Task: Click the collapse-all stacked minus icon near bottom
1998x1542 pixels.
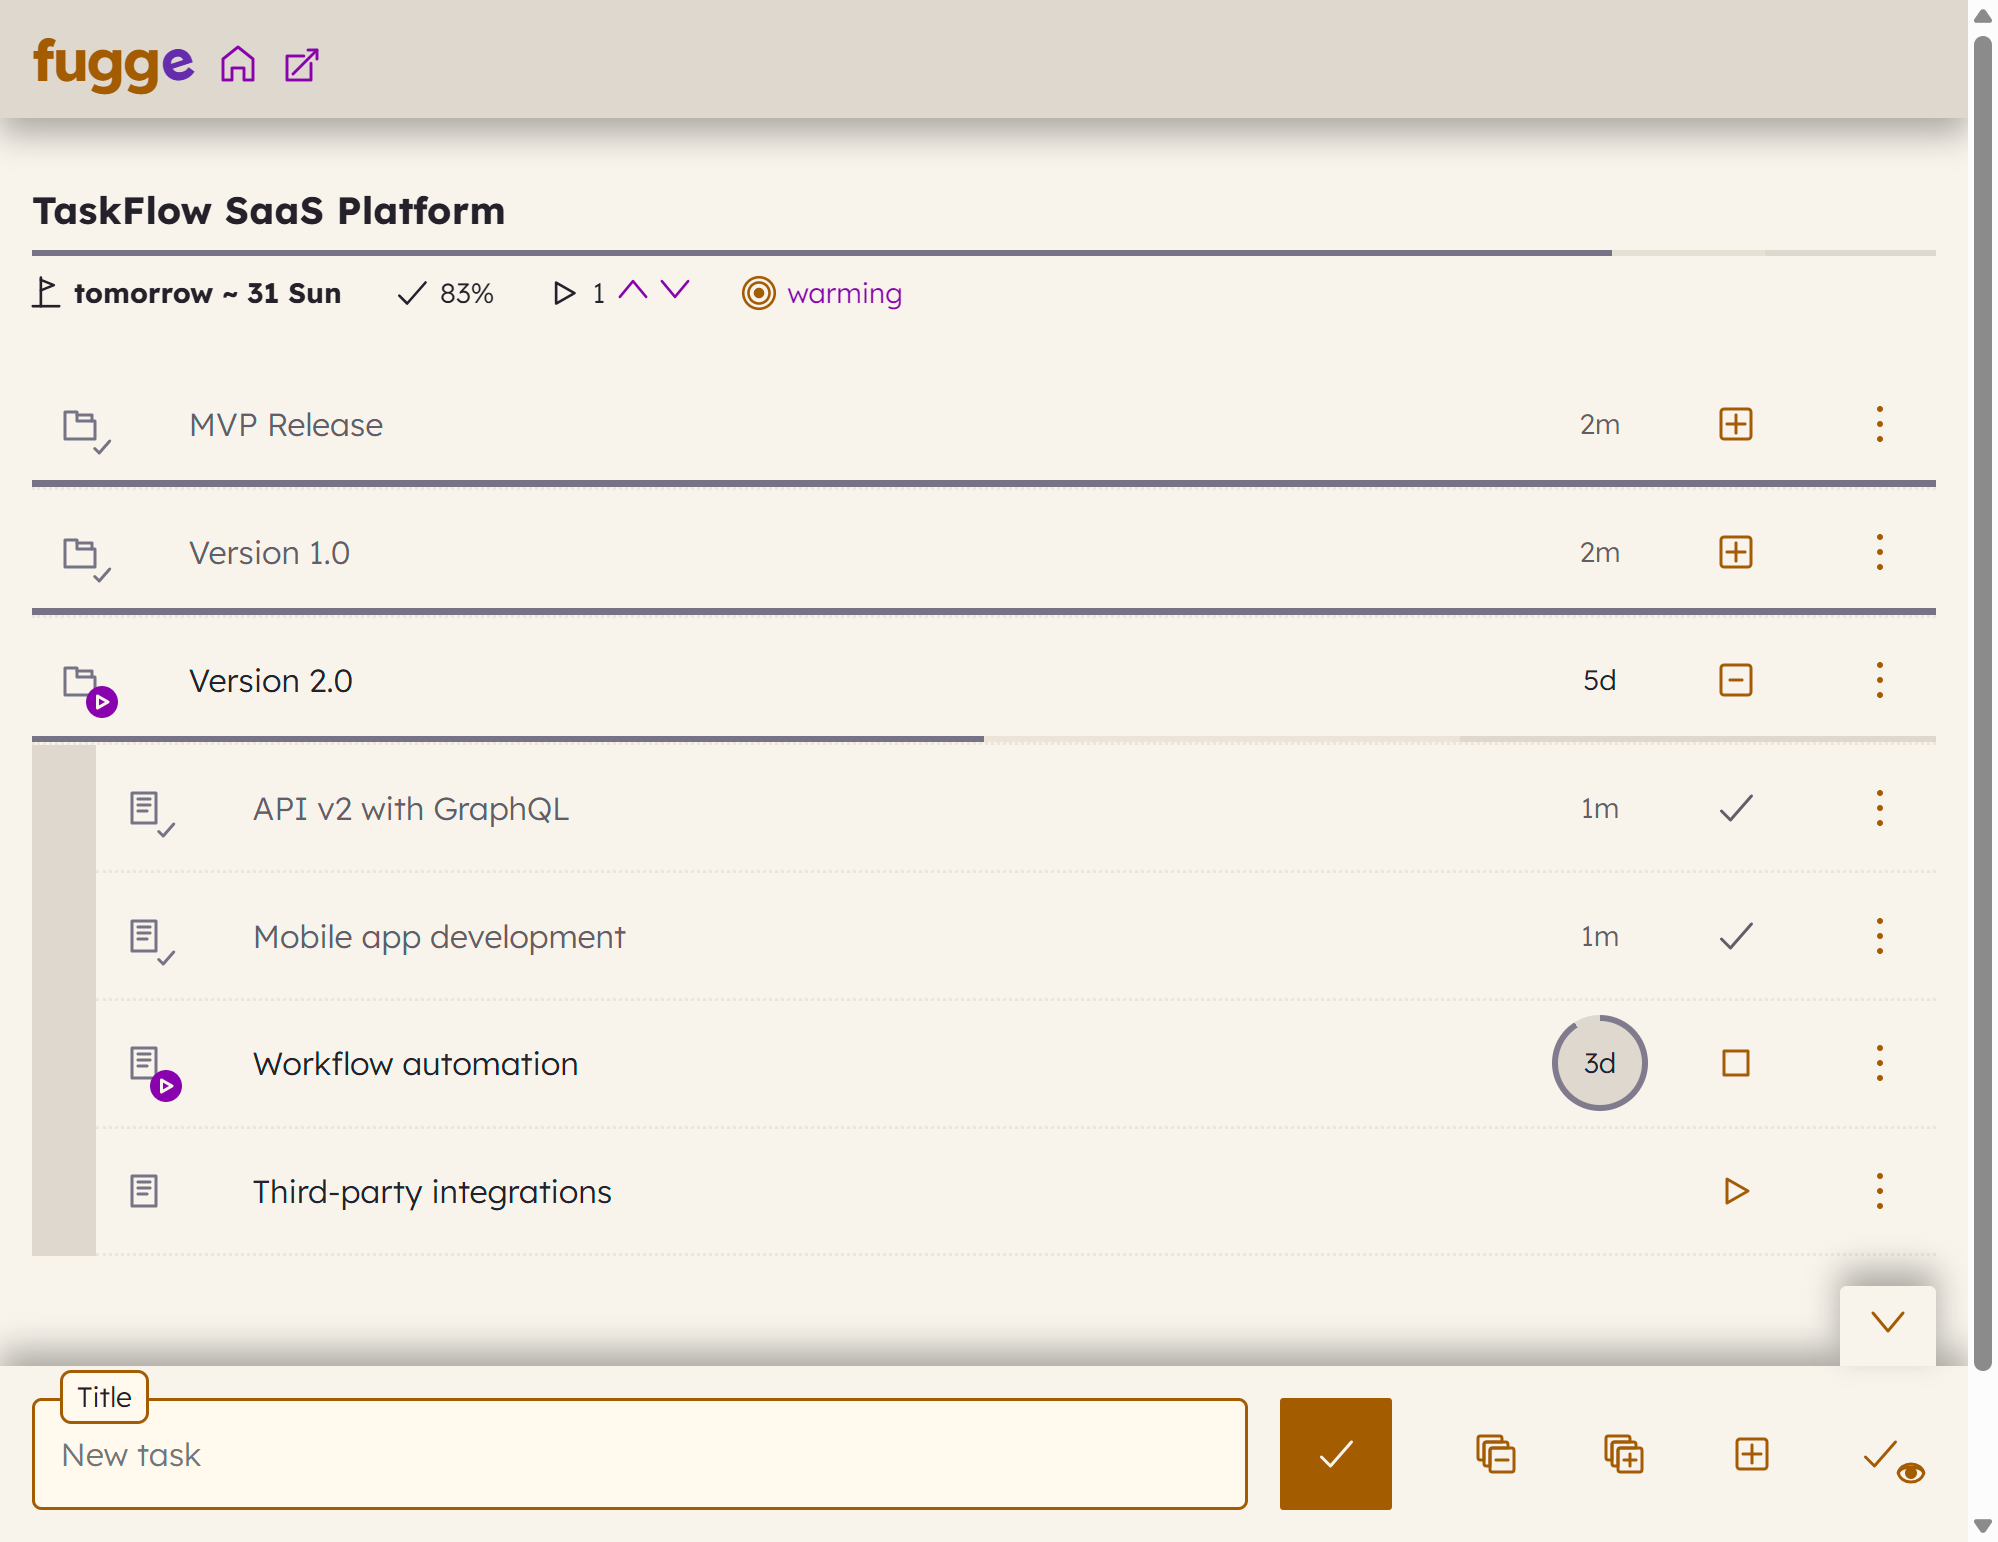Action: click(x=1495, y=1455)
